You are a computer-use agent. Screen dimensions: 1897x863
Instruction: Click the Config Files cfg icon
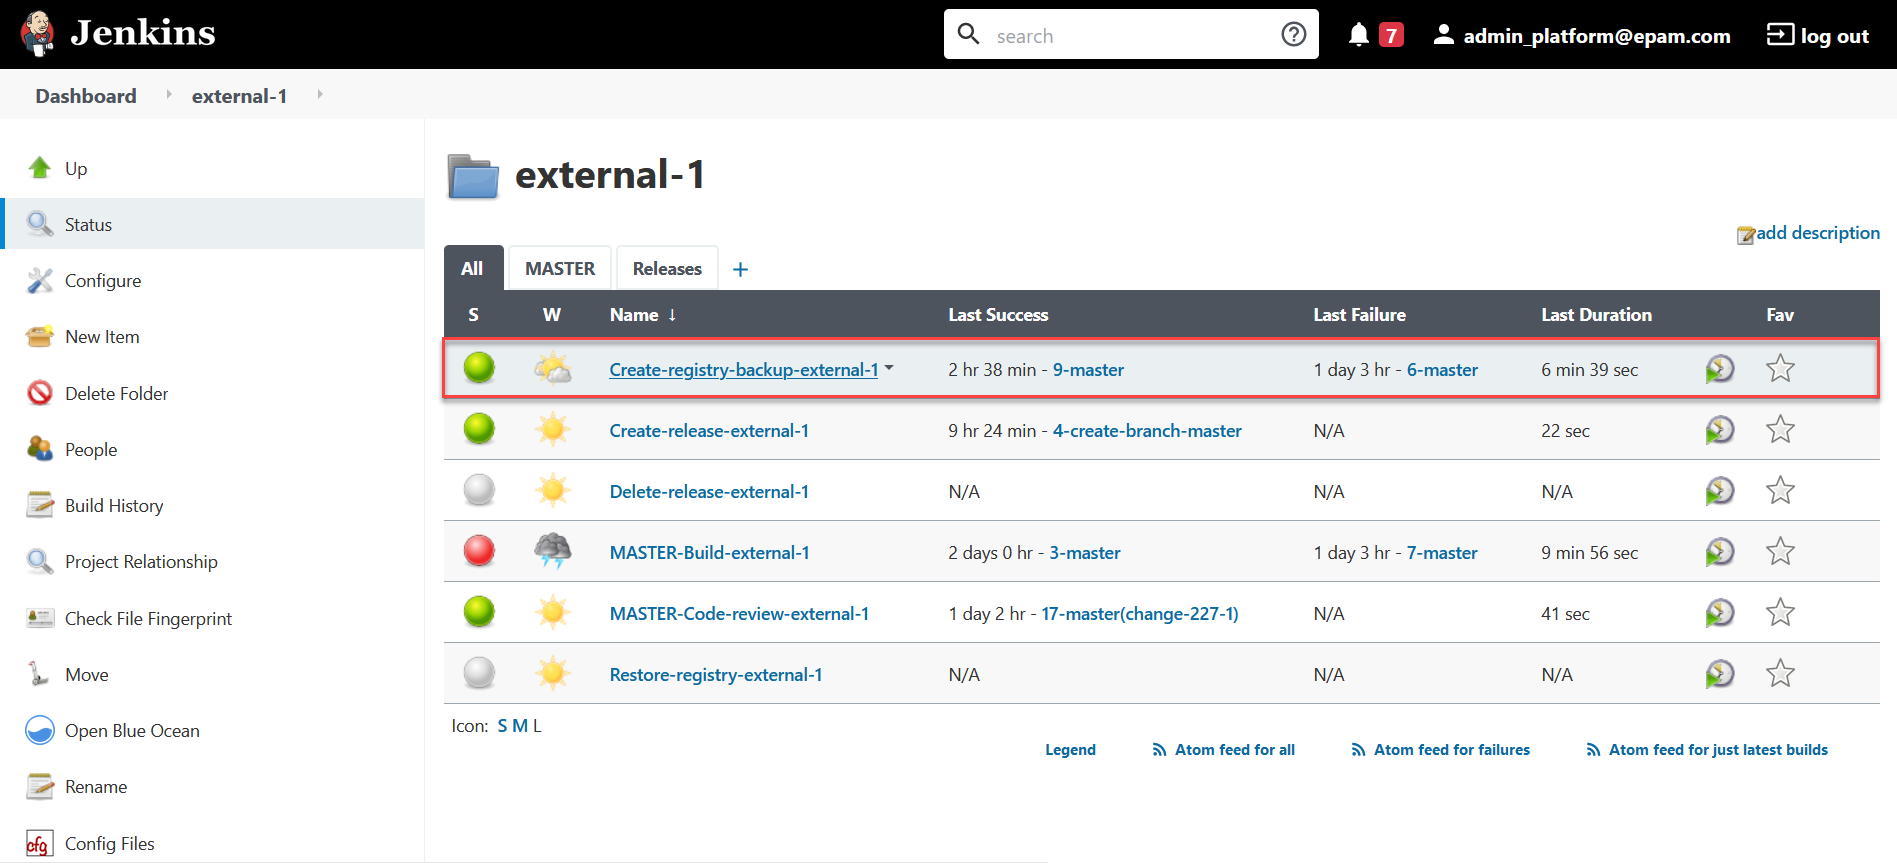point(39,843)
